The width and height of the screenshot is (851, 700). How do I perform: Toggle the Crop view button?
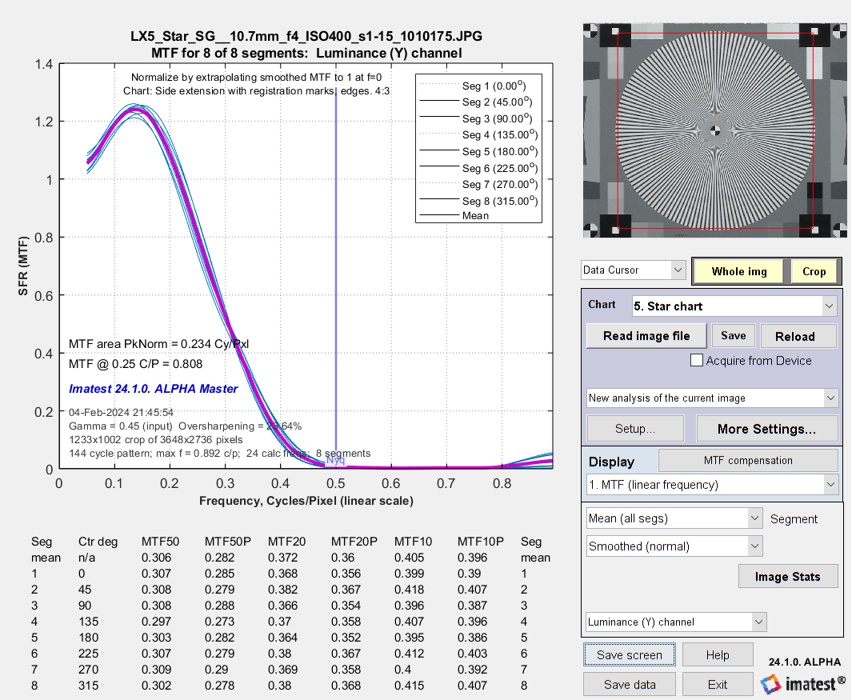814,271
